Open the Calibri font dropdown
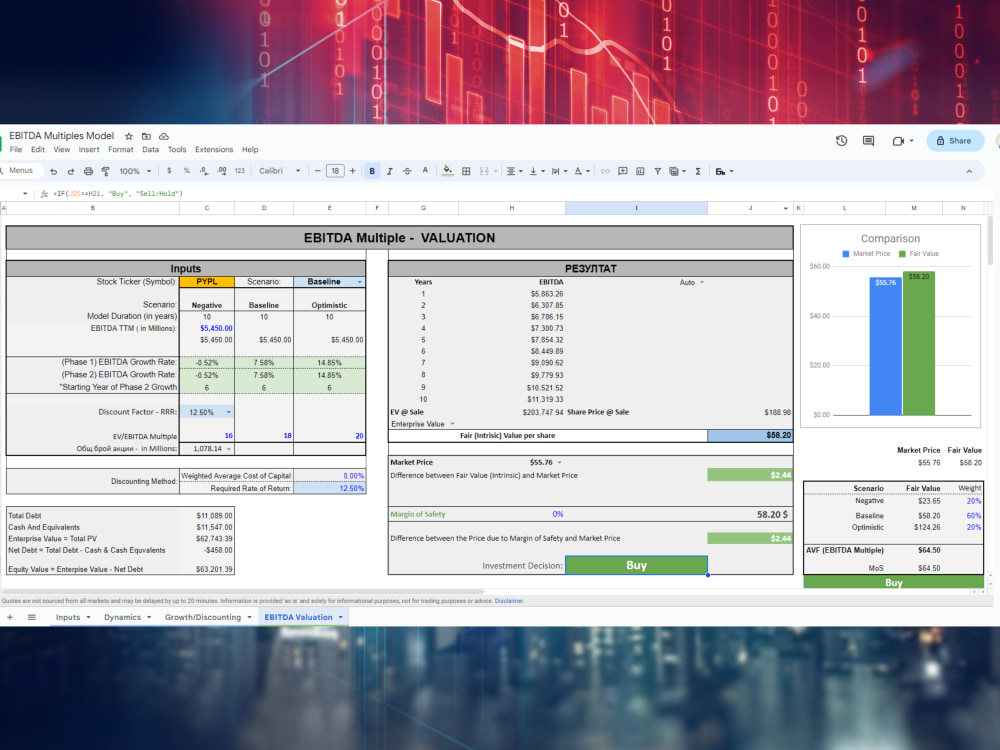 279,171
